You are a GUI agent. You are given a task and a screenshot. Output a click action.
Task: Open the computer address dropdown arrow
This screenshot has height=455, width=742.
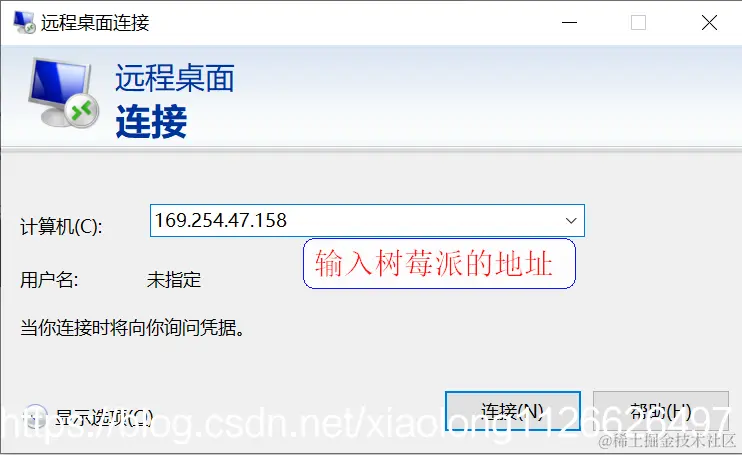click(x=571, y=220)
